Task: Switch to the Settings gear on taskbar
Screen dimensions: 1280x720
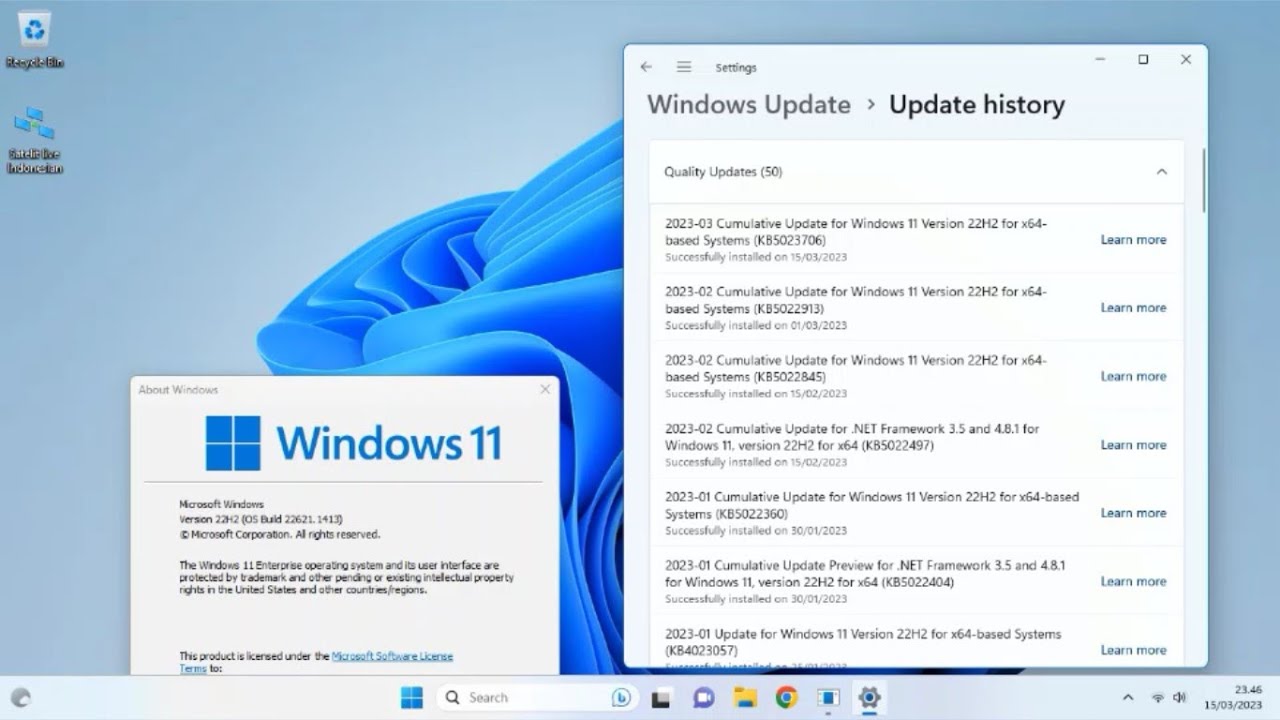Action: click(869, 698)
